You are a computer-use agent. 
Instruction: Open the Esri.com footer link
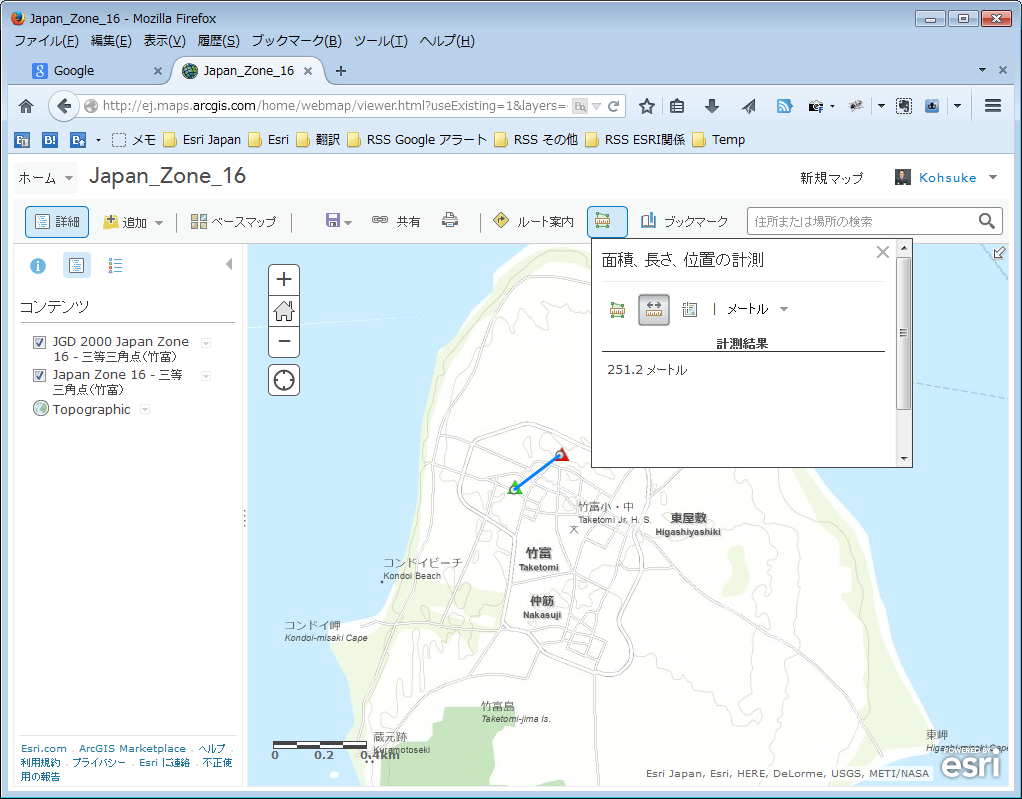point(44,748)
